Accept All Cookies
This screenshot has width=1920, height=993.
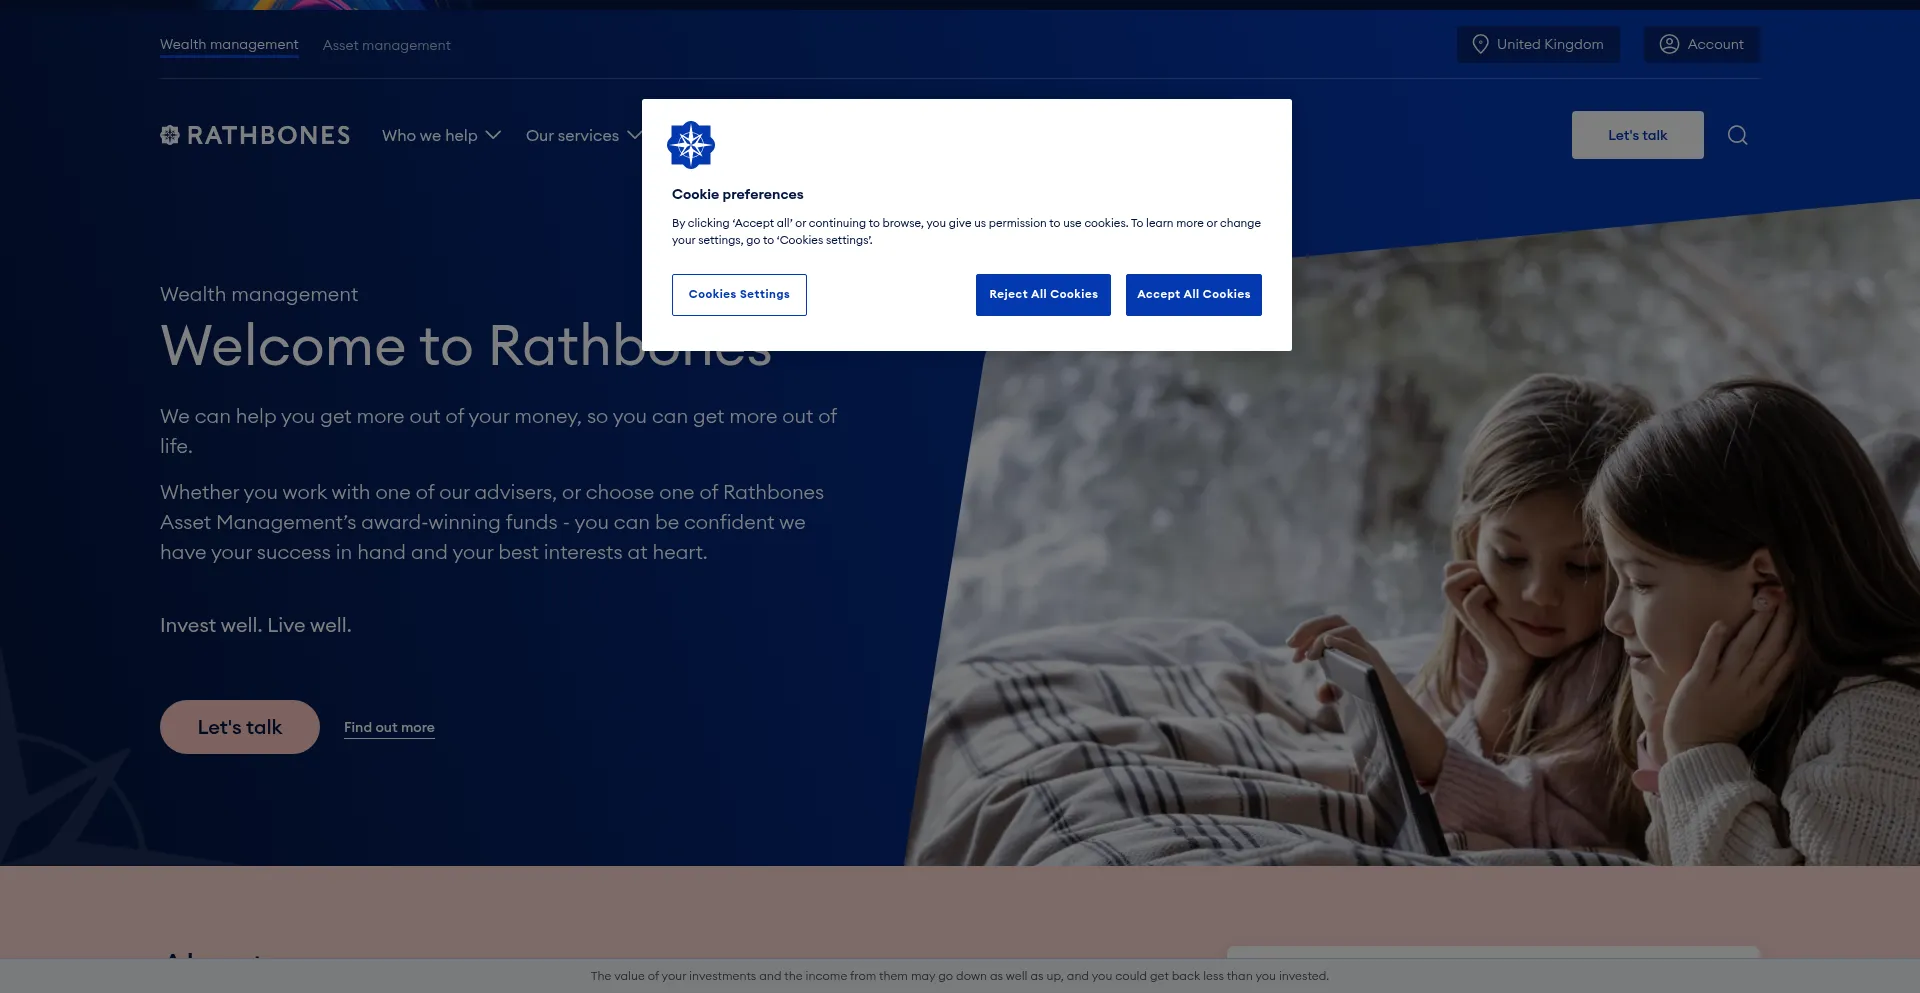coord(1193,295)
